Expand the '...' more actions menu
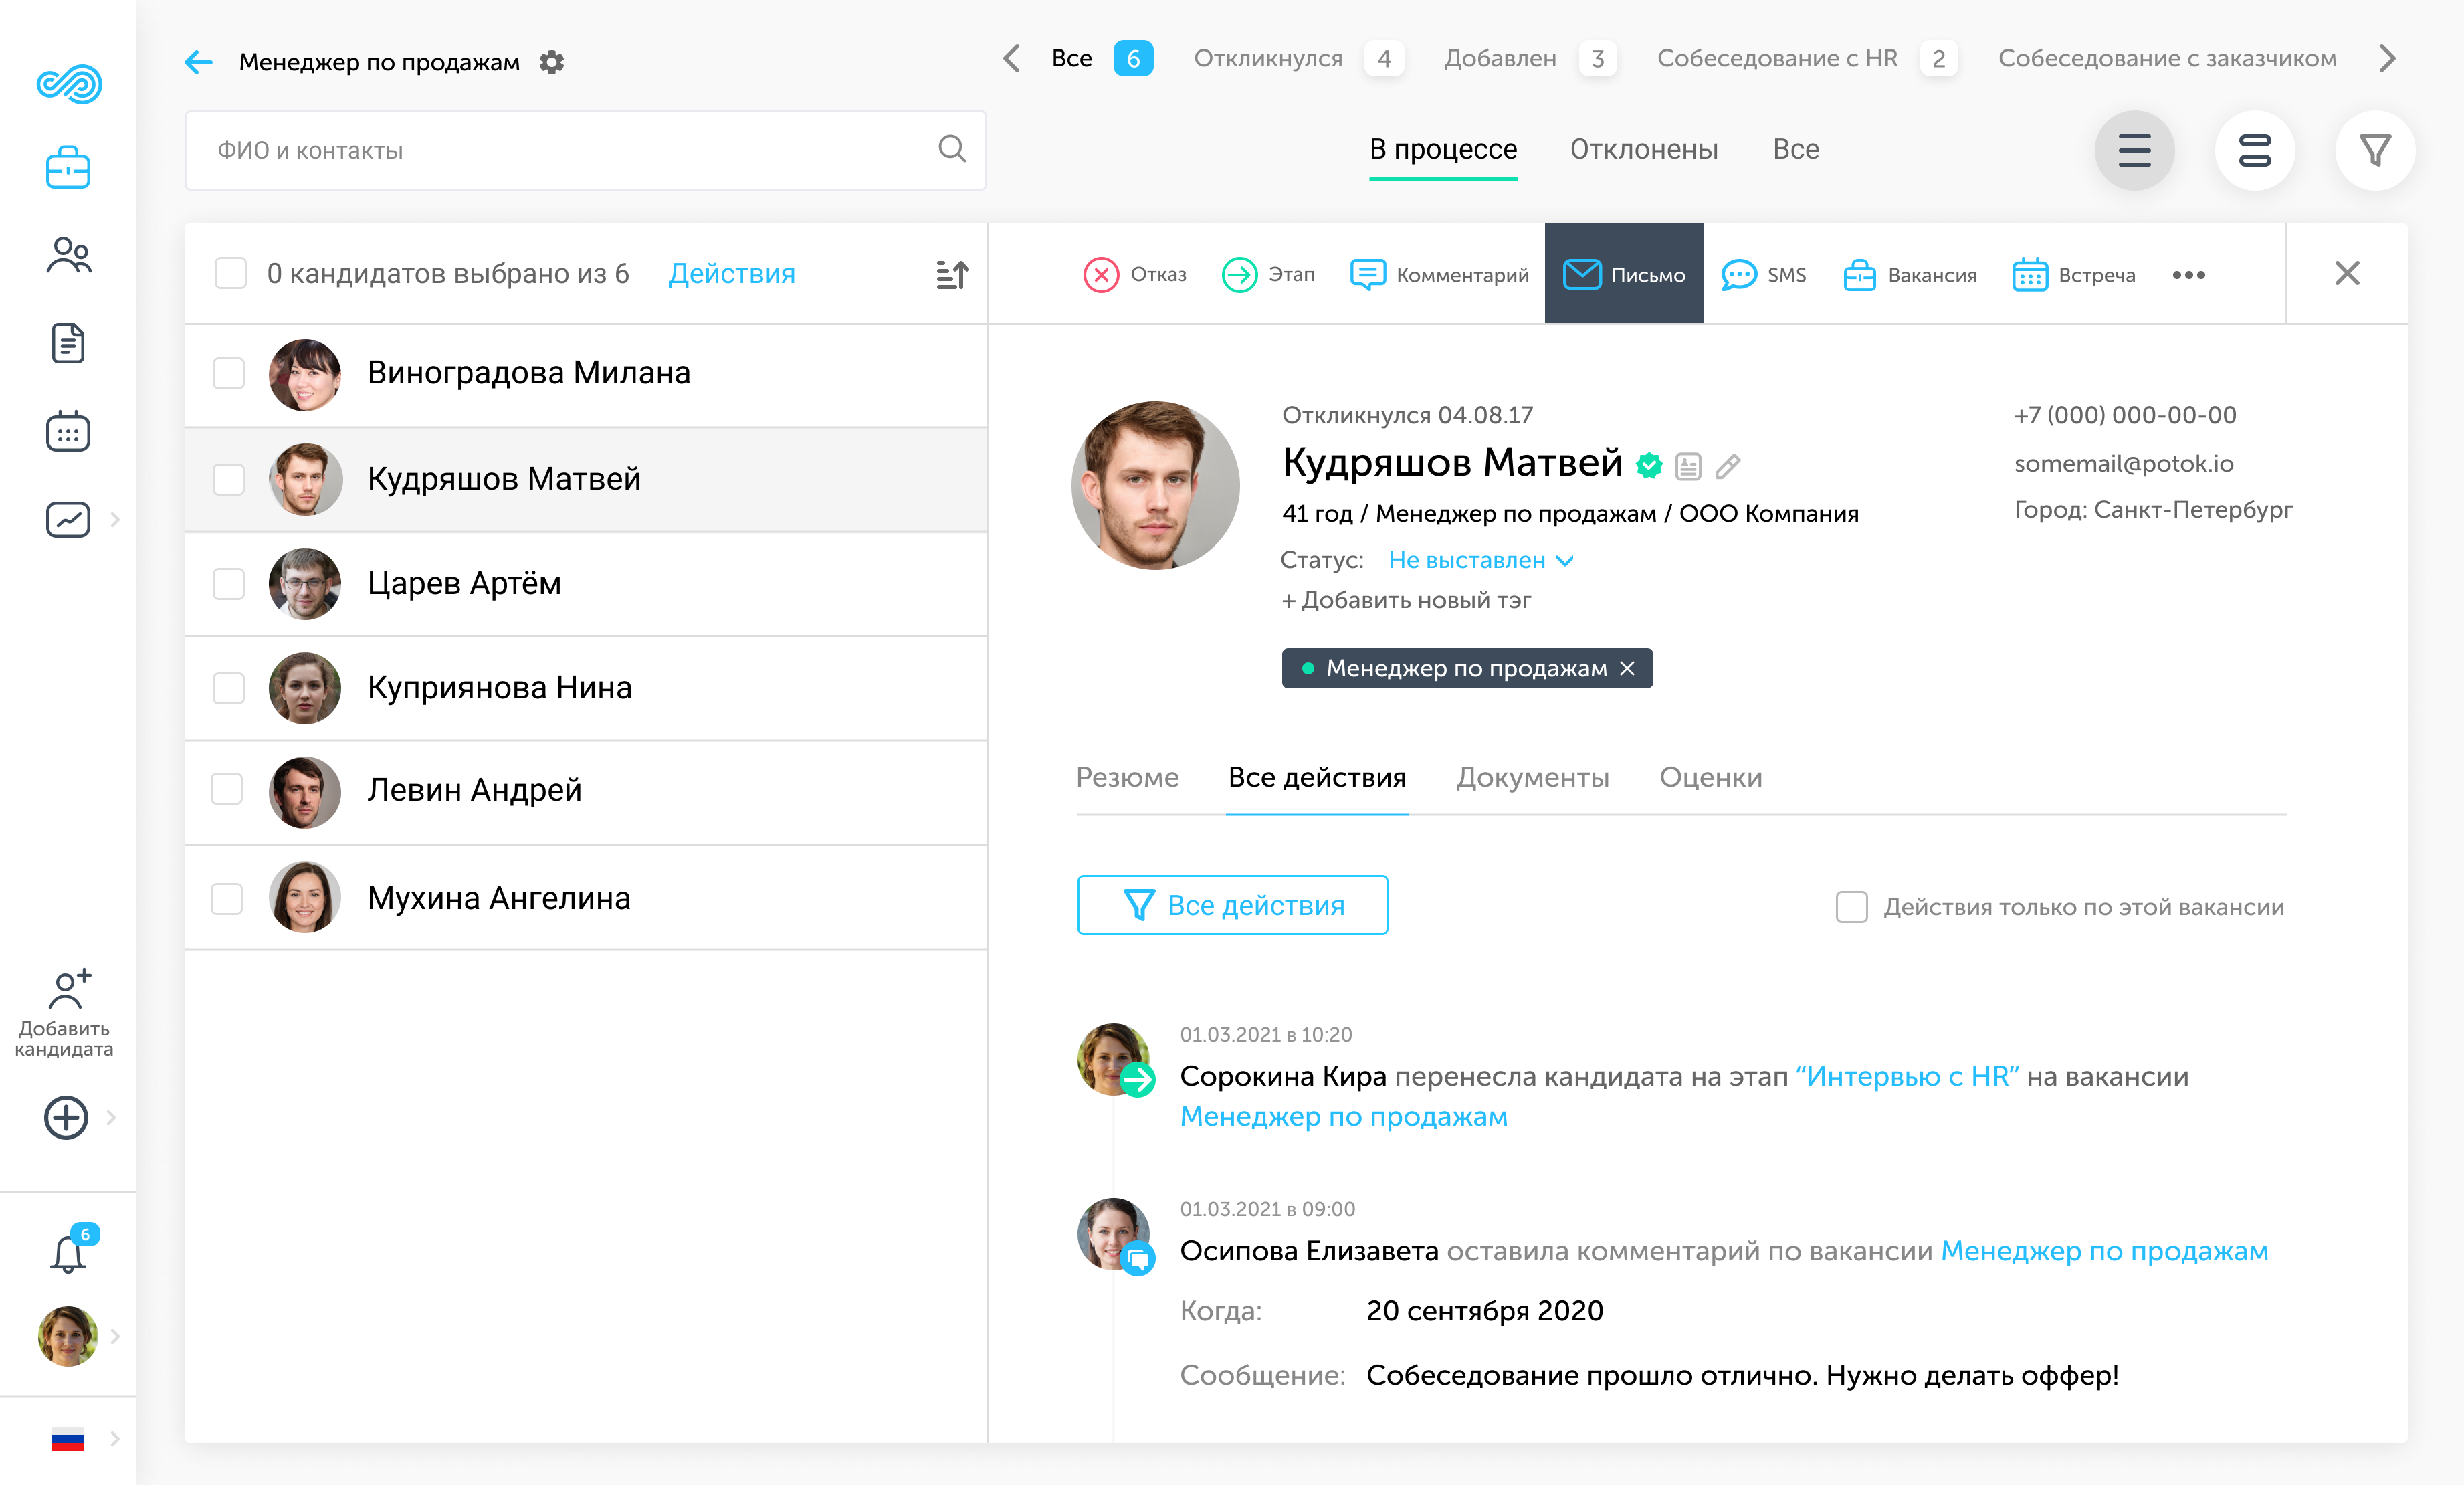The image size is (2464, 1485). 2189,274
